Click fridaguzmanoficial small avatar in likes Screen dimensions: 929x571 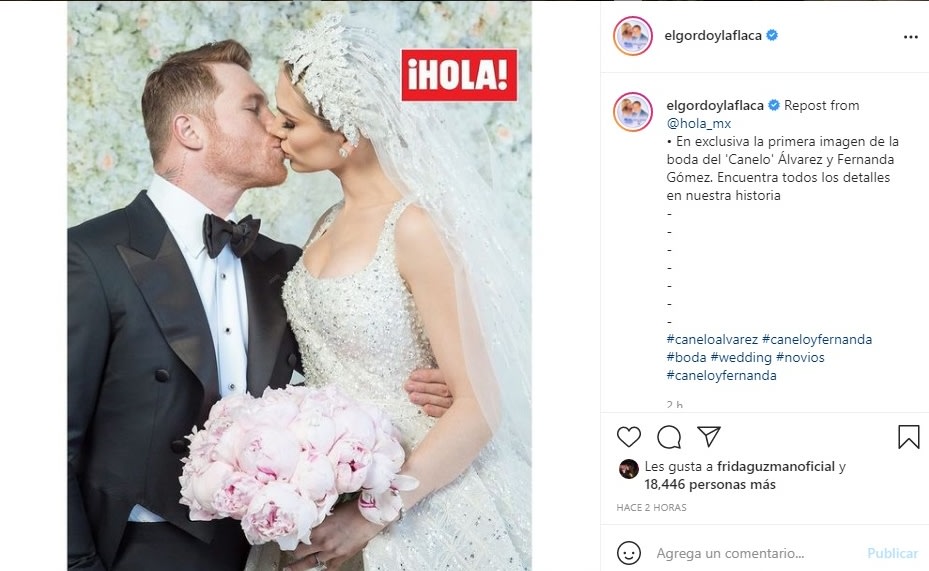[628, 469]
